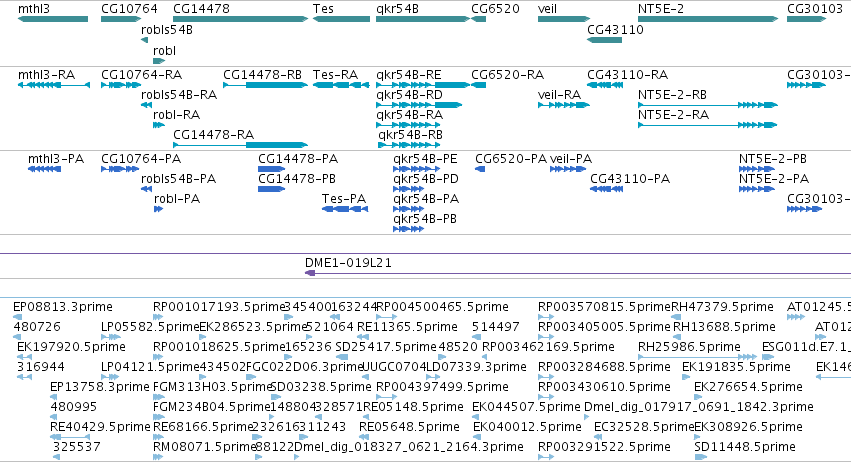
Task: Click transcript NT5E-2-RA
Action: click(708, 125)
